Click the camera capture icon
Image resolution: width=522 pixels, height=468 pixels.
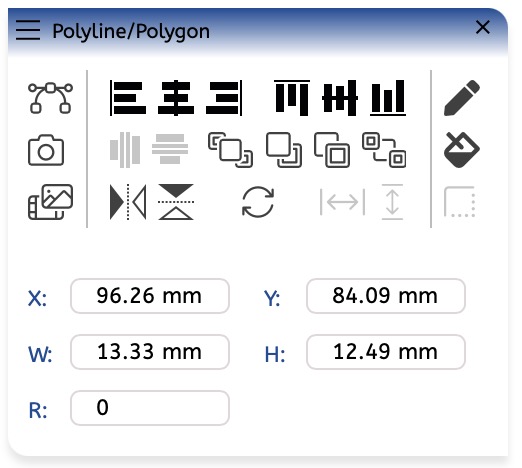[x=46, y=150]
